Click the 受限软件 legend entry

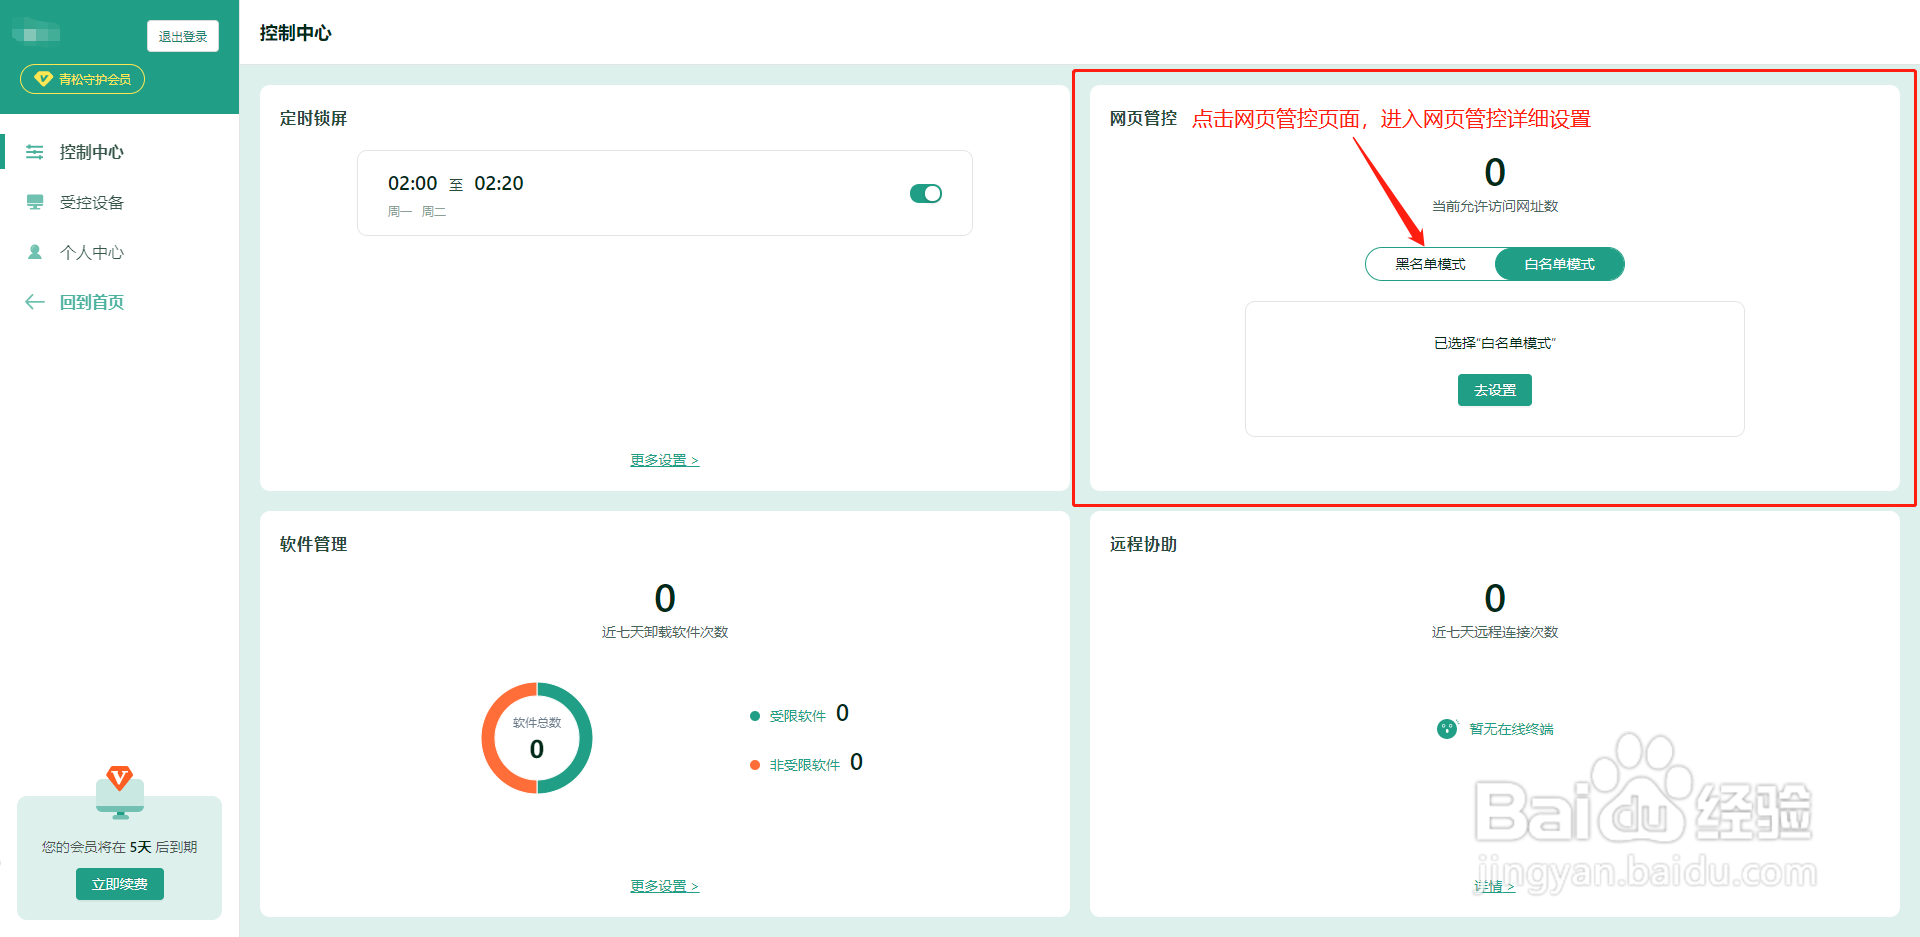[x=798, y=714]
